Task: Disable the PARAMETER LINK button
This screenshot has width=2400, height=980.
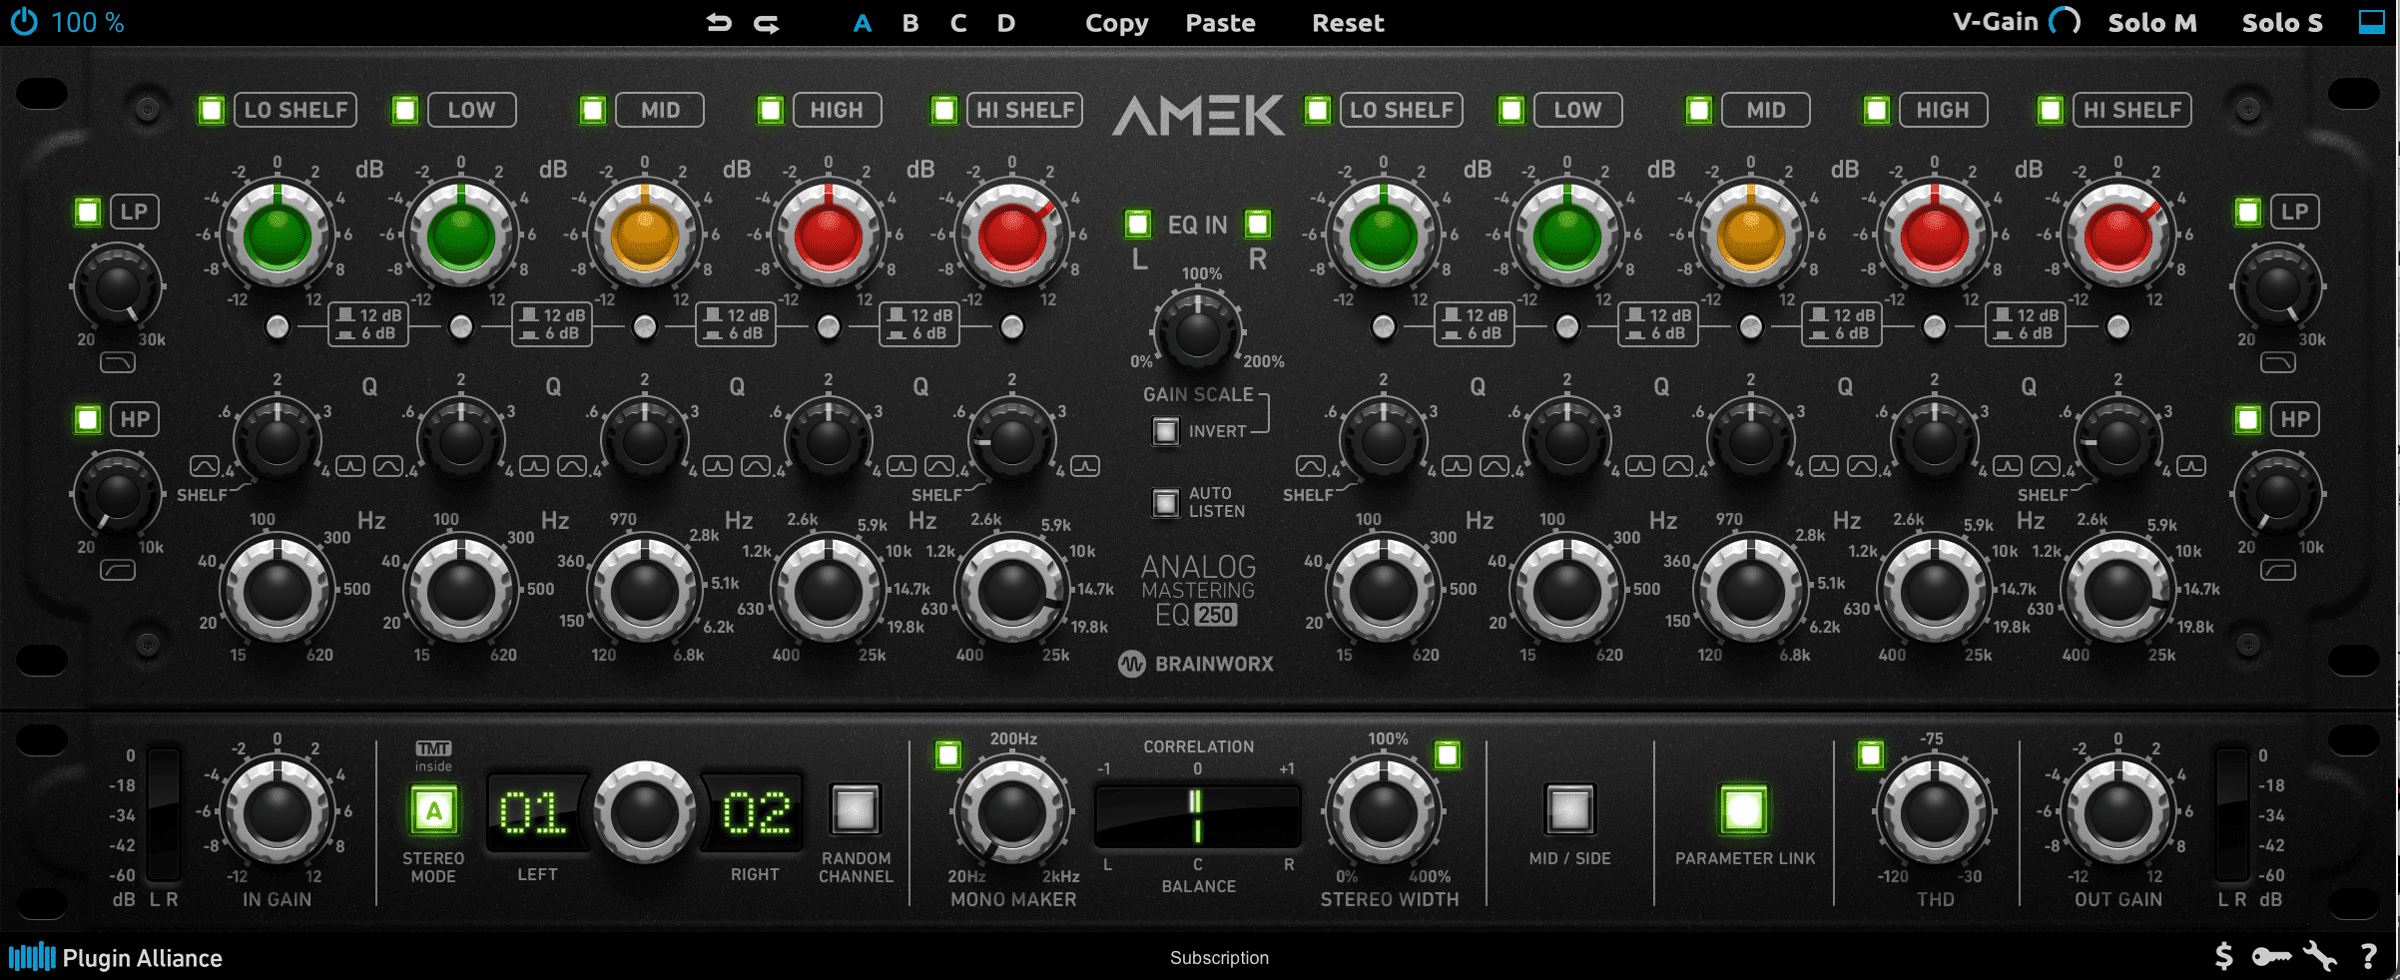Action: (1744, 809)
